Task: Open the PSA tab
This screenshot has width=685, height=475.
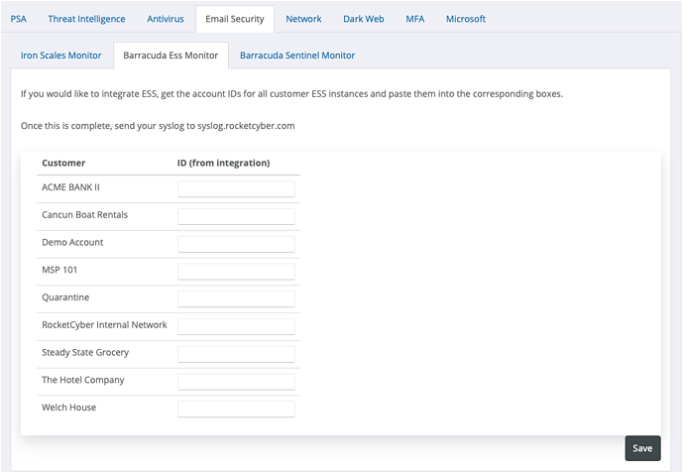Action: tap(18, 19)
